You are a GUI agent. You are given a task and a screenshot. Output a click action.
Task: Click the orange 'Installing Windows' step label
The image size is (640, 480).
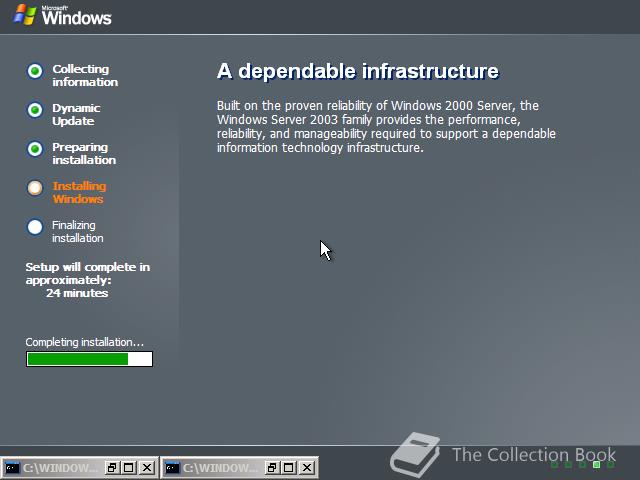79,193
